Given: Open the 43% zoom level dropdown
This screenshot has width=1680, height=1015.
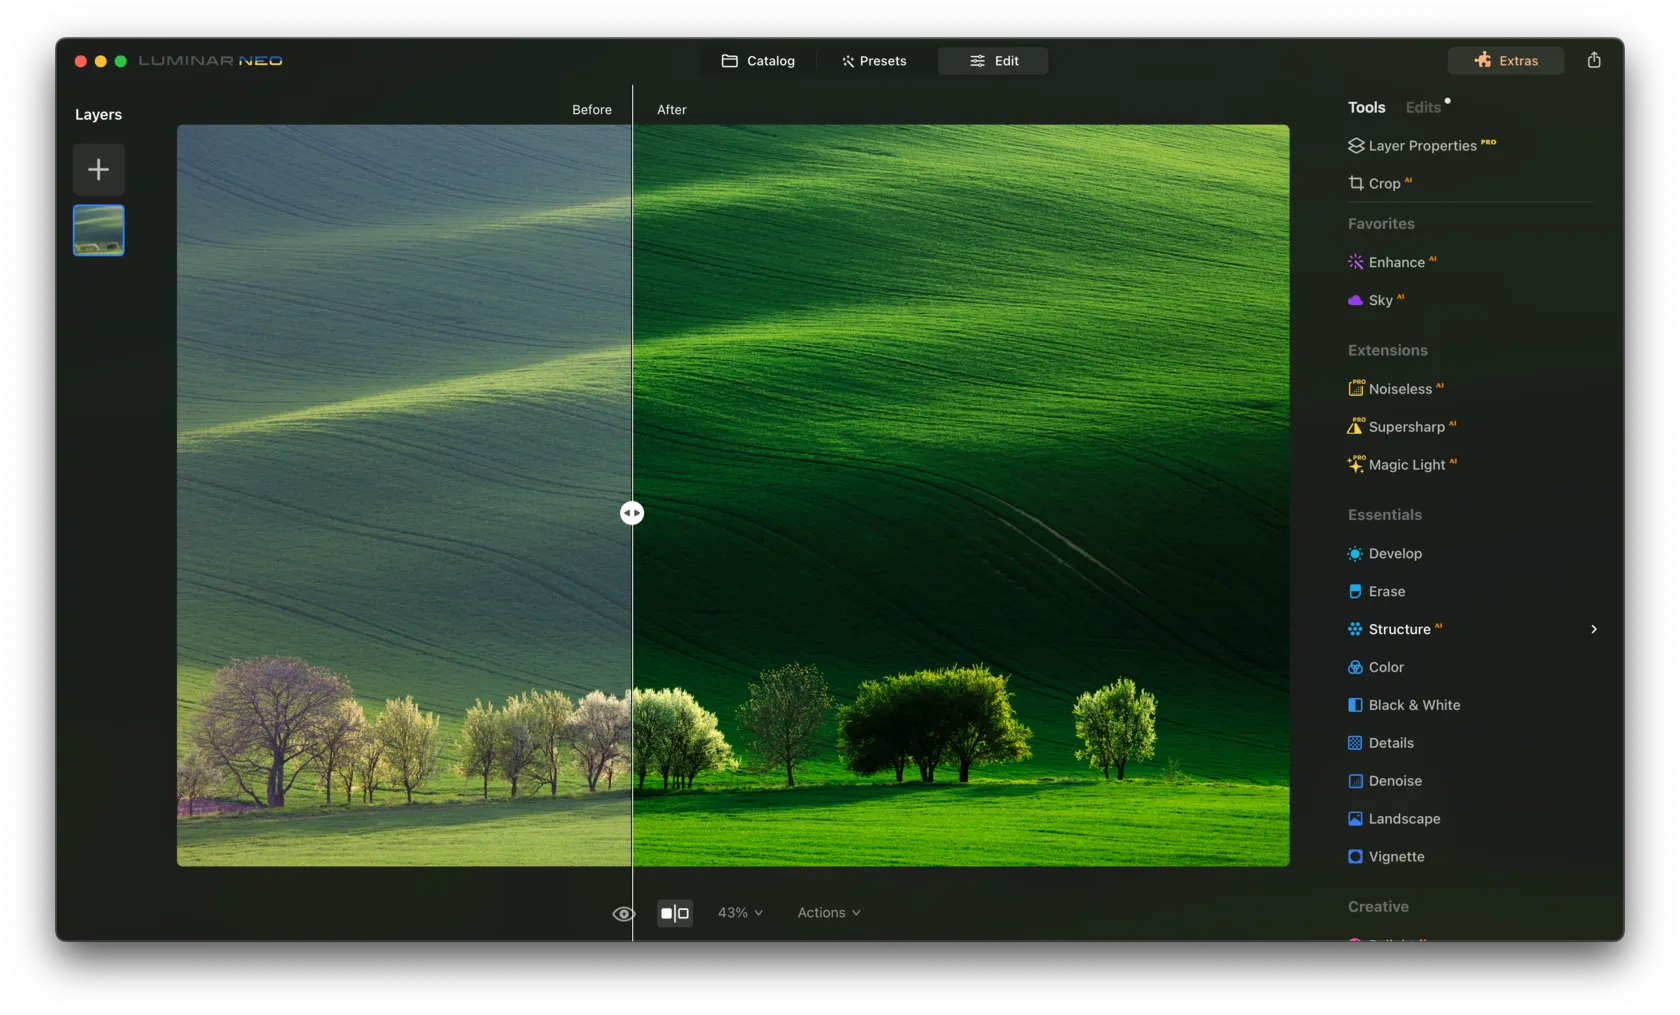Looking at the screenshot, I should (740, 913).
